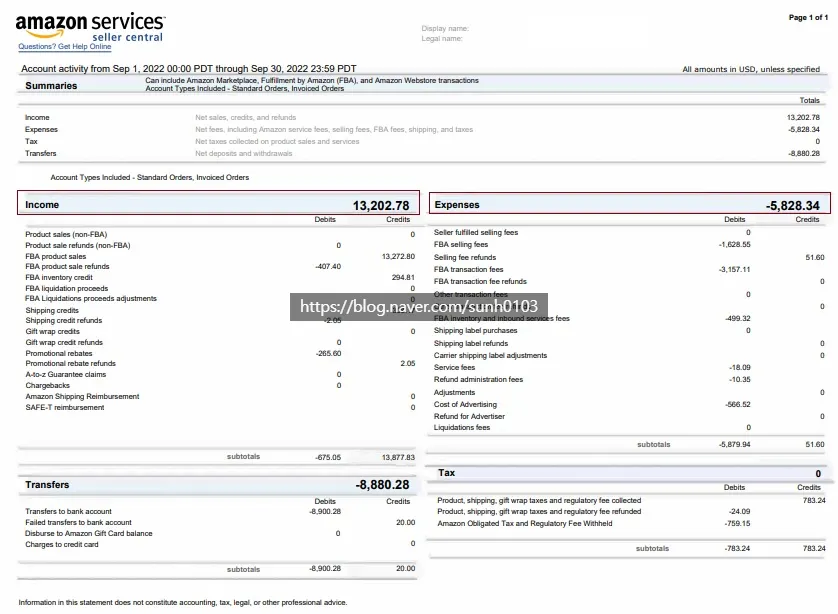The image size is (838, 614).
Task: Click the 'Transfers' section heading
Action: click(47, 485)
